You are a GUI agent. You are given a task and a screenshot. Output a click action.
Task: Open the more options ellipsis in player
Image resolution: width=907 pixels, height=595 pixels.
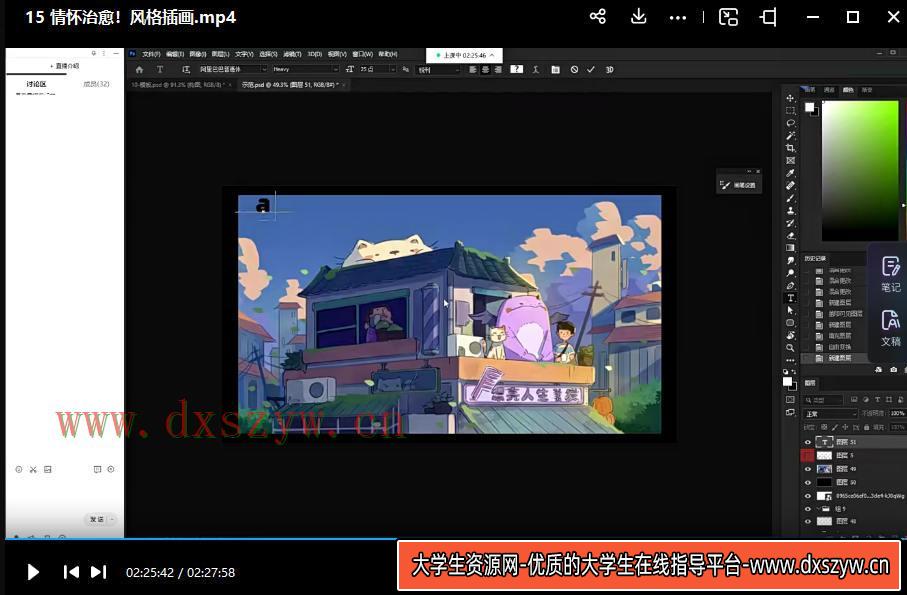[677, 18]
